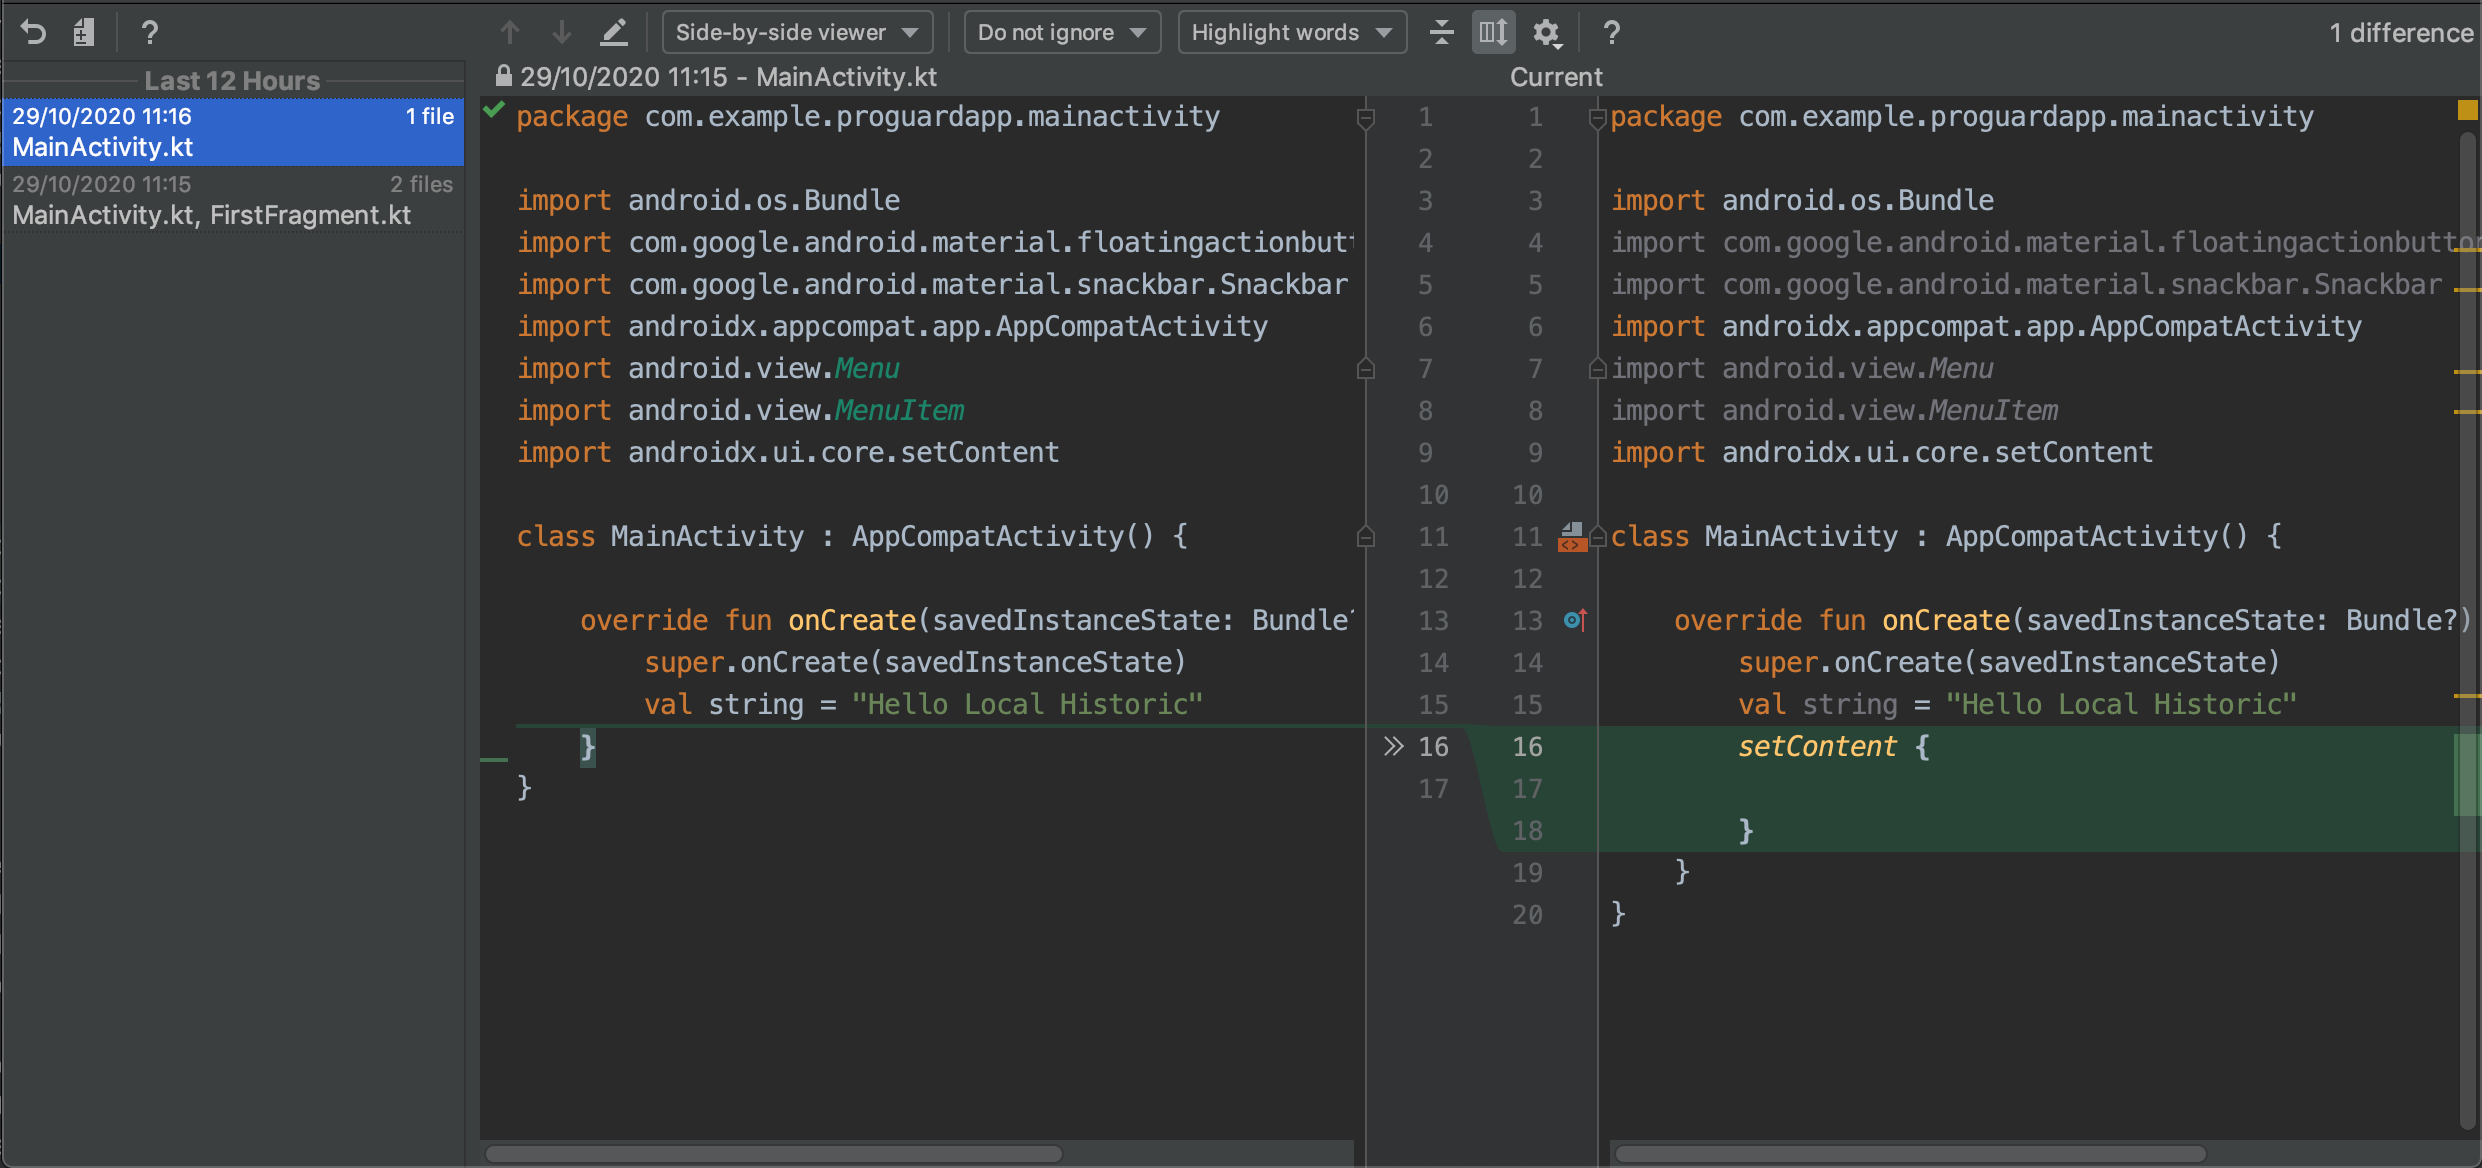This screenshot has height=1168, width=2482.
Task: Open the editor via the pencil icon
Action: tap(614, 32)
